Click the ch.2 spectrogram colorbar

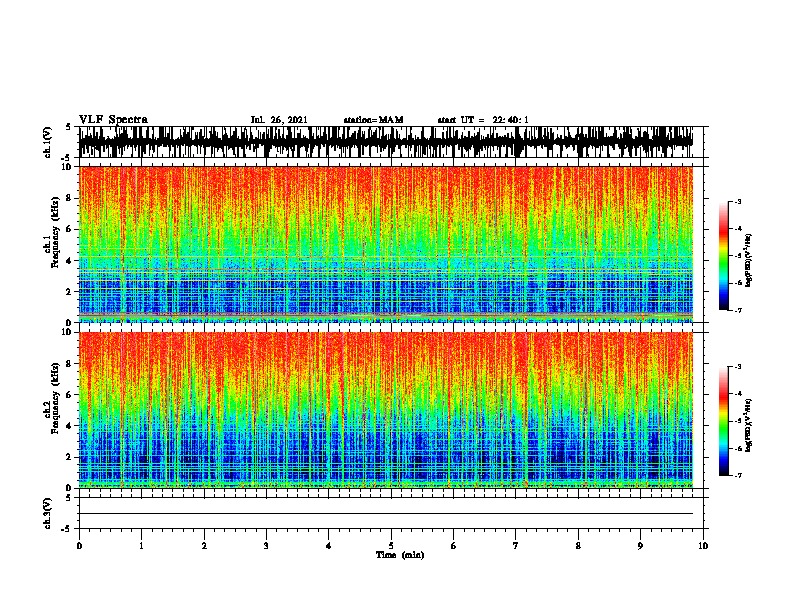pos(724,421)
